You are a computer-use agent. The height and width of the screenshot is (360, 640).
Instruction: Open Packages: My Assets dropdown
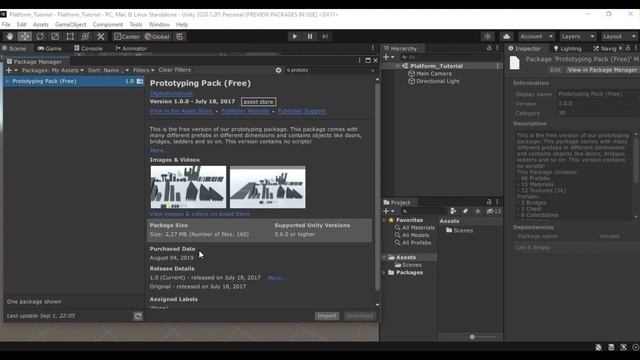coord(52,70)
